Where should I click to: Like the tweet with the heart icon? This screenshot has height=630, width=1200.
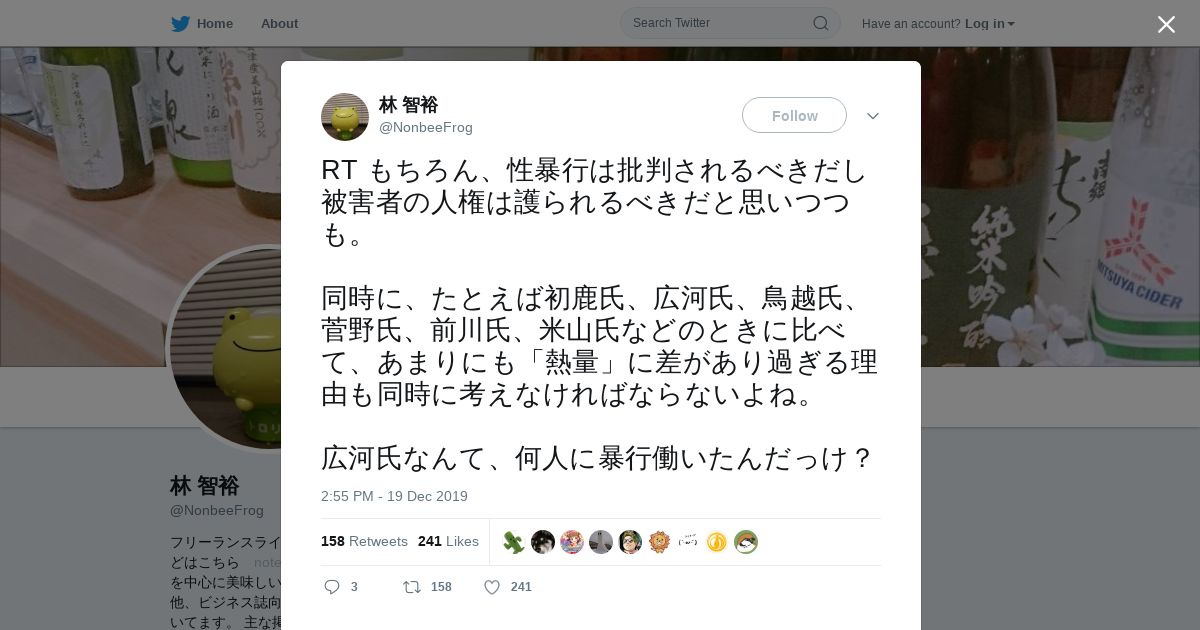point(492,587)
